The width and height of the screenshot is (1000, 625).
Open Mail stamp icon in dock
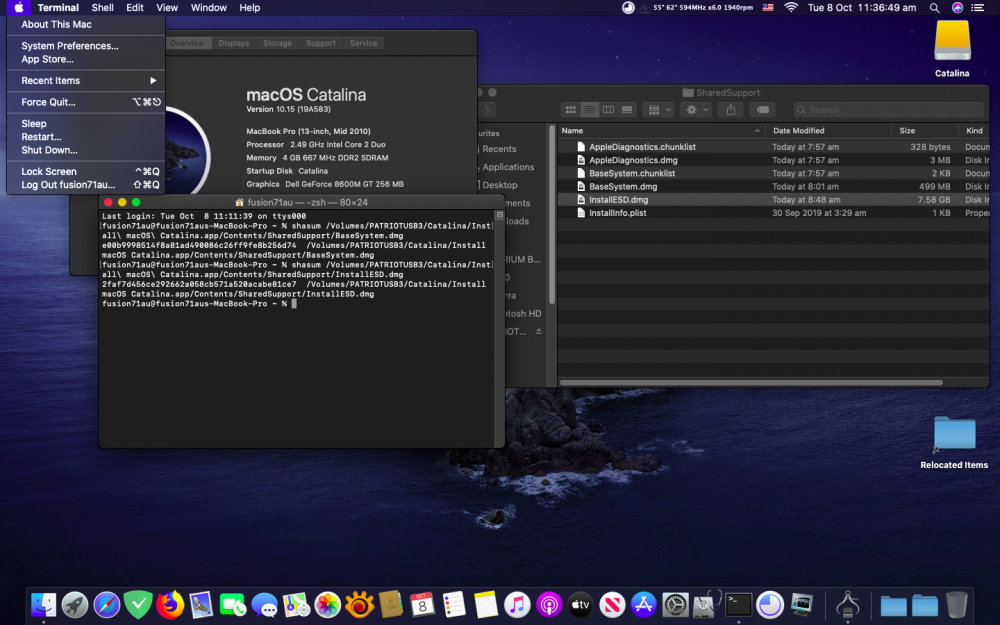[201, 604]
